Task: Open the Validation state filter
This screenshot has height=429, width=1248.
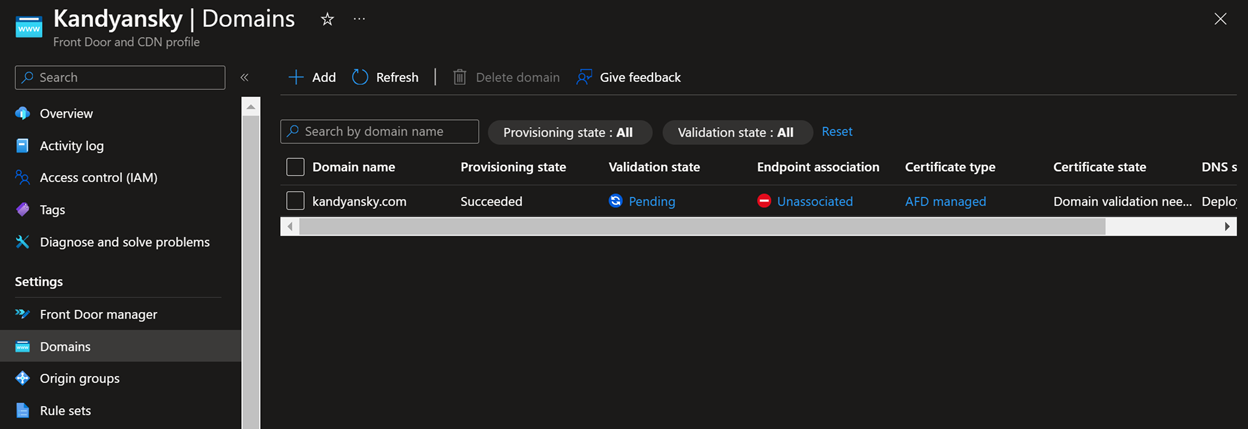Action: click(x=737, y=132)
